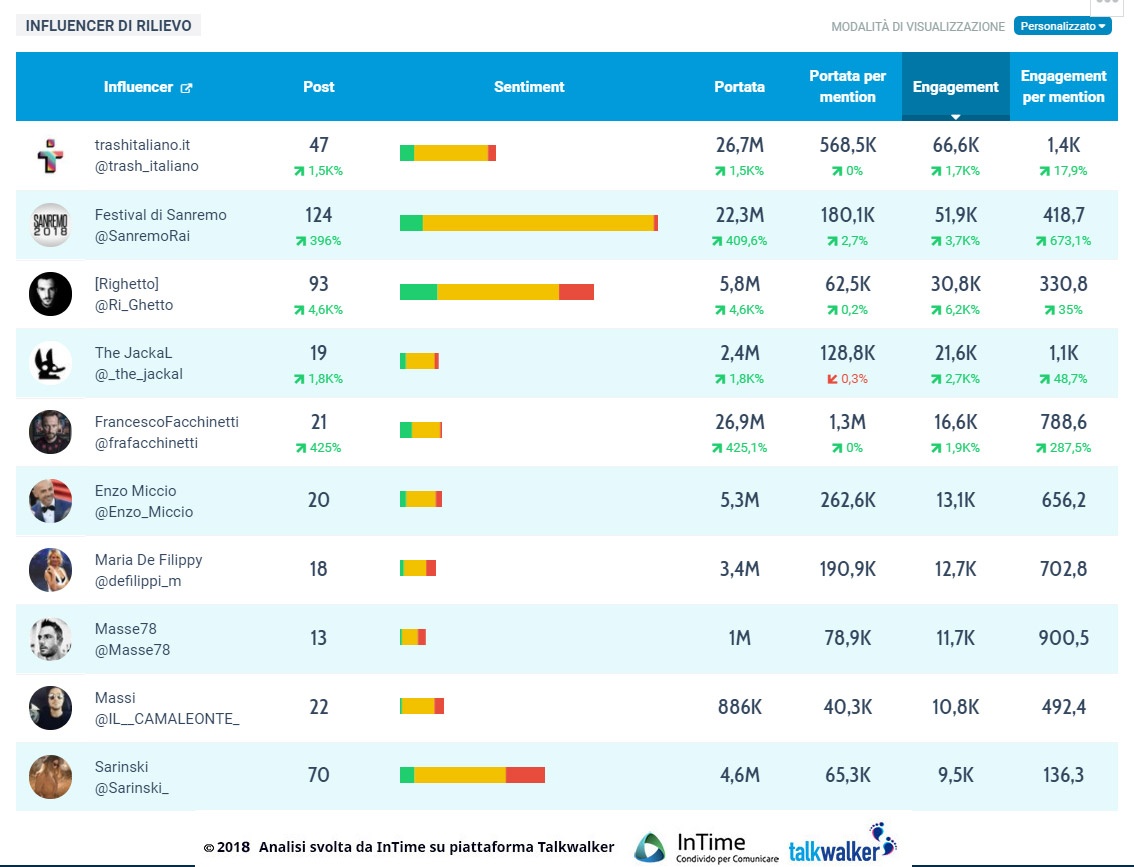The width and height of the screenshot is (1134, 867).
Task: Click the 673,1% Engagement per mention change
Action: pos(1063,241)
